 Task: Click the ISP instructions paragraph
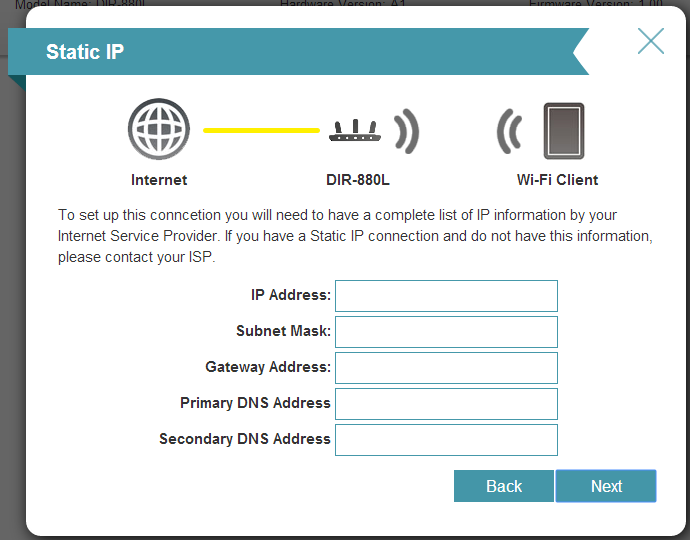coord(355,236)
